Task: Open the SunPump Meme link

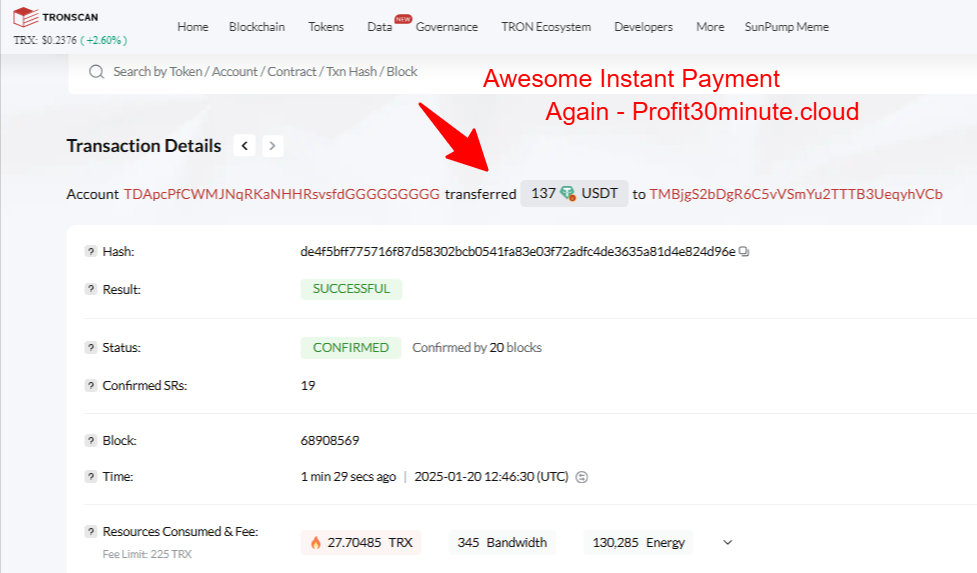Action: pyautogui.click(x=786, y=27)
